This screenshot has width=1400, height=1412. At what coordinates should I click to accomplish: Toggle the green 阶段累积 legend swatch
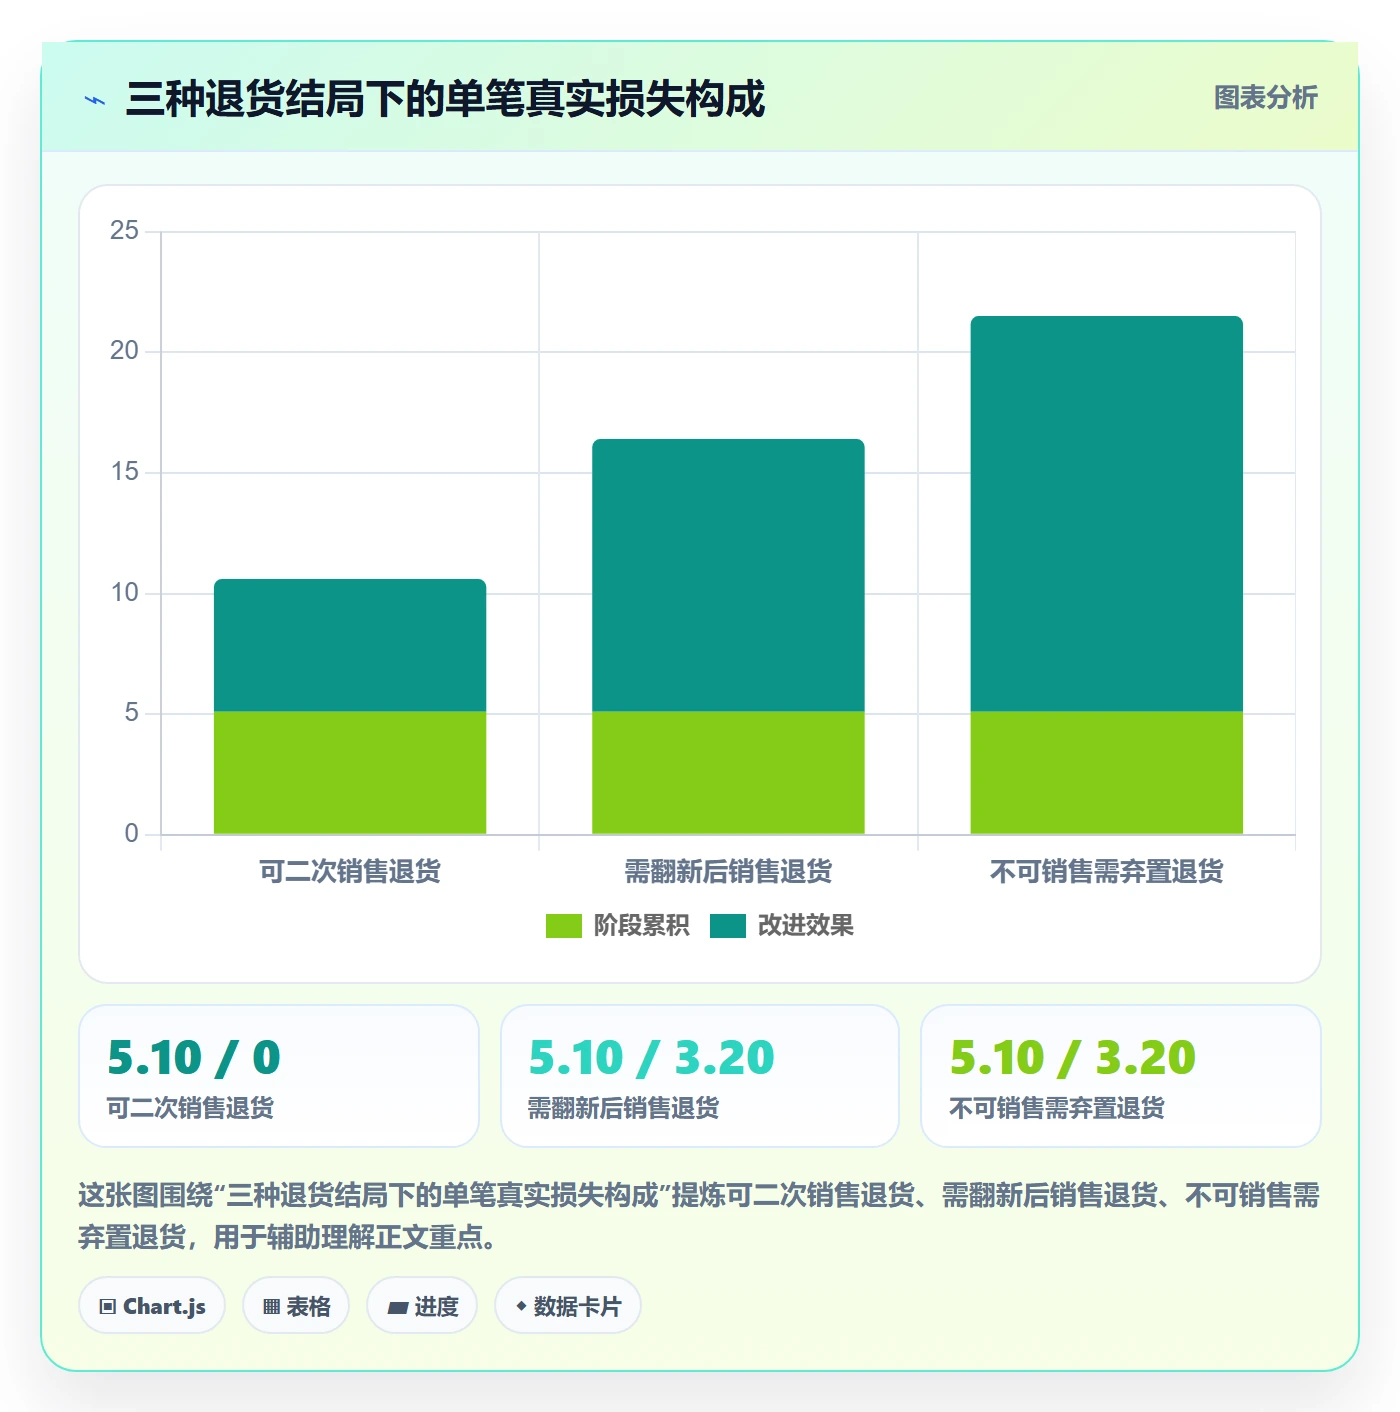563,926
